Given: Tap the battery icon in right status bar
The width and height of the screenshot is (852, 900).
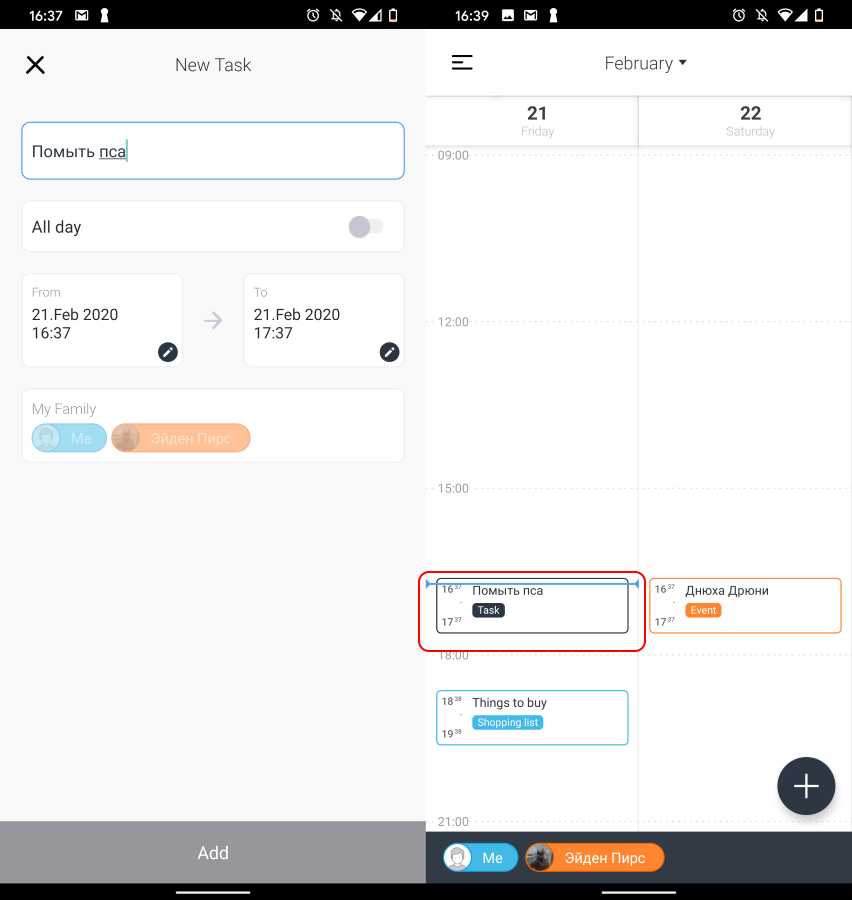Looking at the screenshot, I should point(819,15).
